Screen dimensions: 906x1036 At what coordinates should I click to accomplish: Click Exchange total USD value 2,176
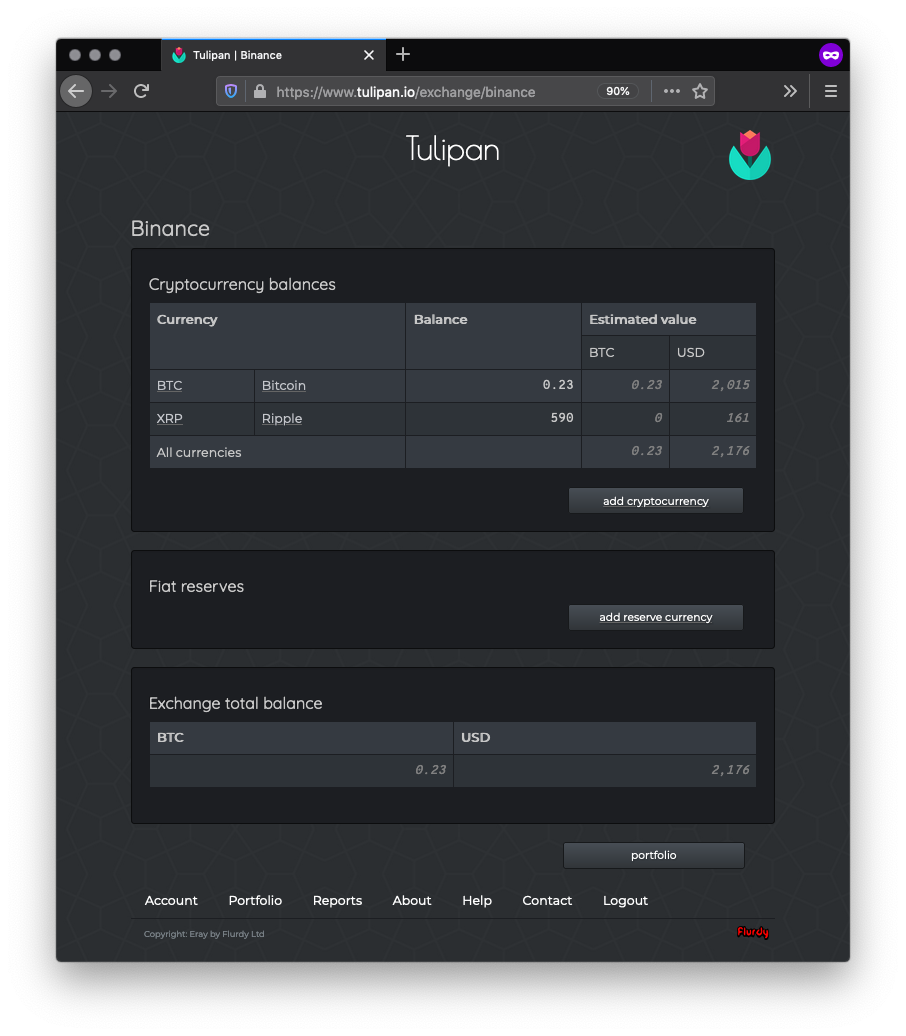click(730, 770)
